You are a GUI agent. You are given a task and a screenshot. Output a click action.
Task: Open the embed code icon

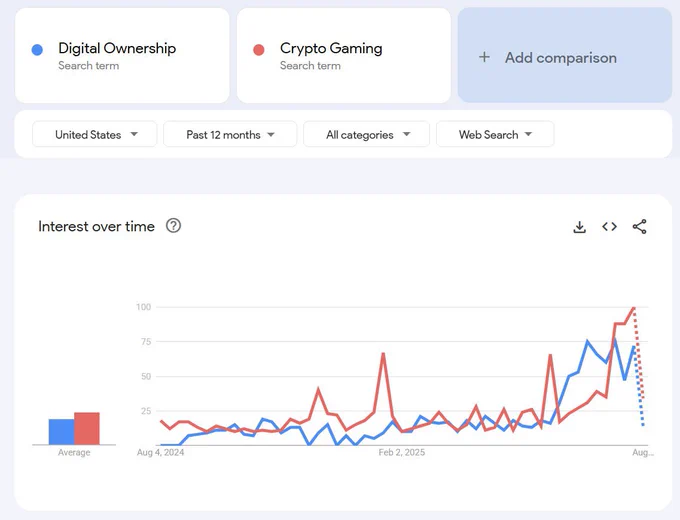pos(609,226)
